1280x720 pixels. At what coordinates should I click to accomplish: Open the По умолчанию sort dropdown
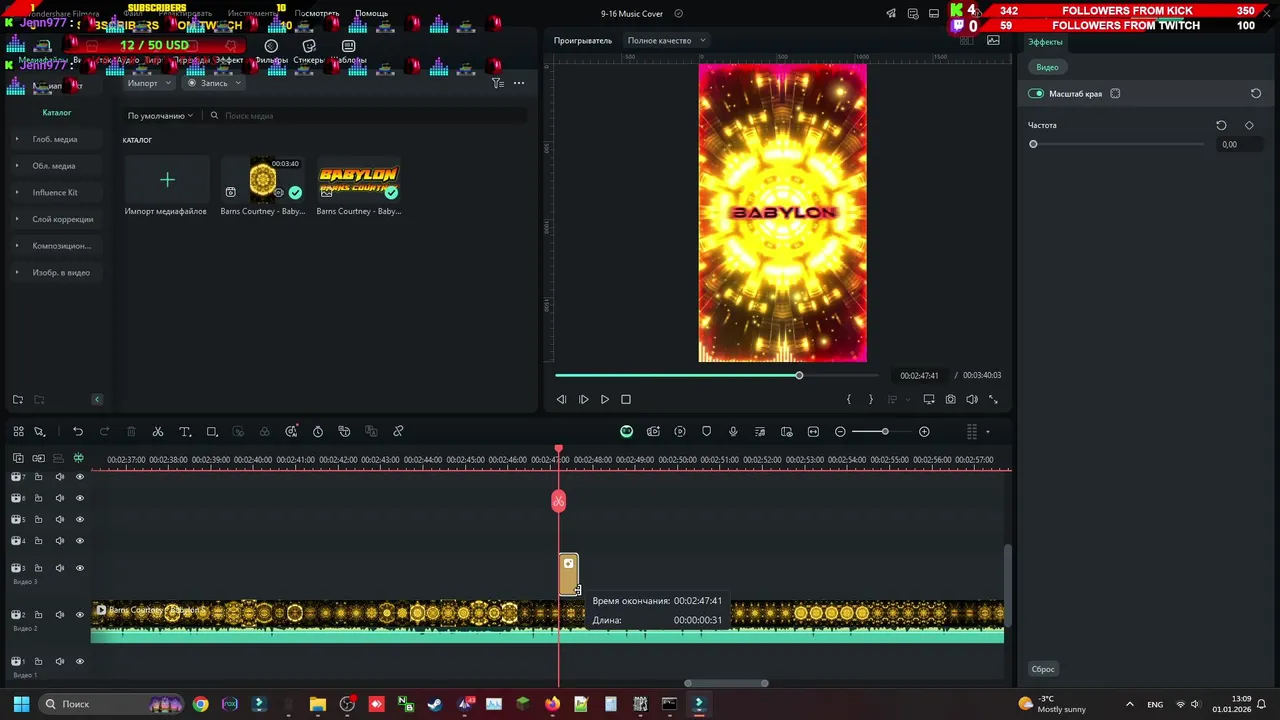pyautogui.click(x=160, y=116)
